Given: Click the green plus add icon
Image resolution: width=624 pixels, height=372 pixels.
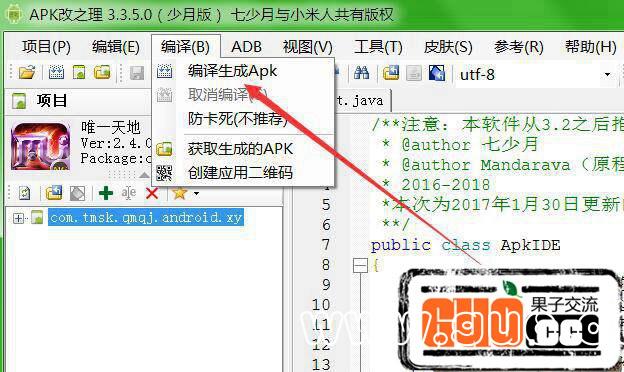Looking at the screenshot, I should (106, 193).
